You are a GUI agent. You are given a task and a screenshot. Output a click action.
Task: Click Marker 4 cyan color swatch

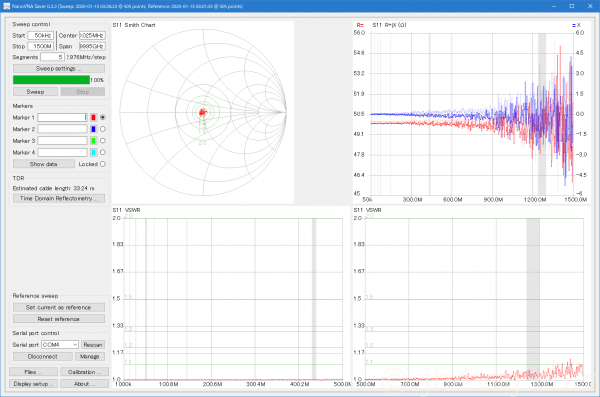tap(93, 152)
